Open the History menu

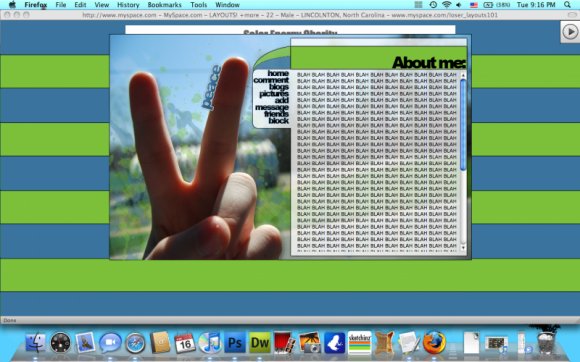(128, 5)
